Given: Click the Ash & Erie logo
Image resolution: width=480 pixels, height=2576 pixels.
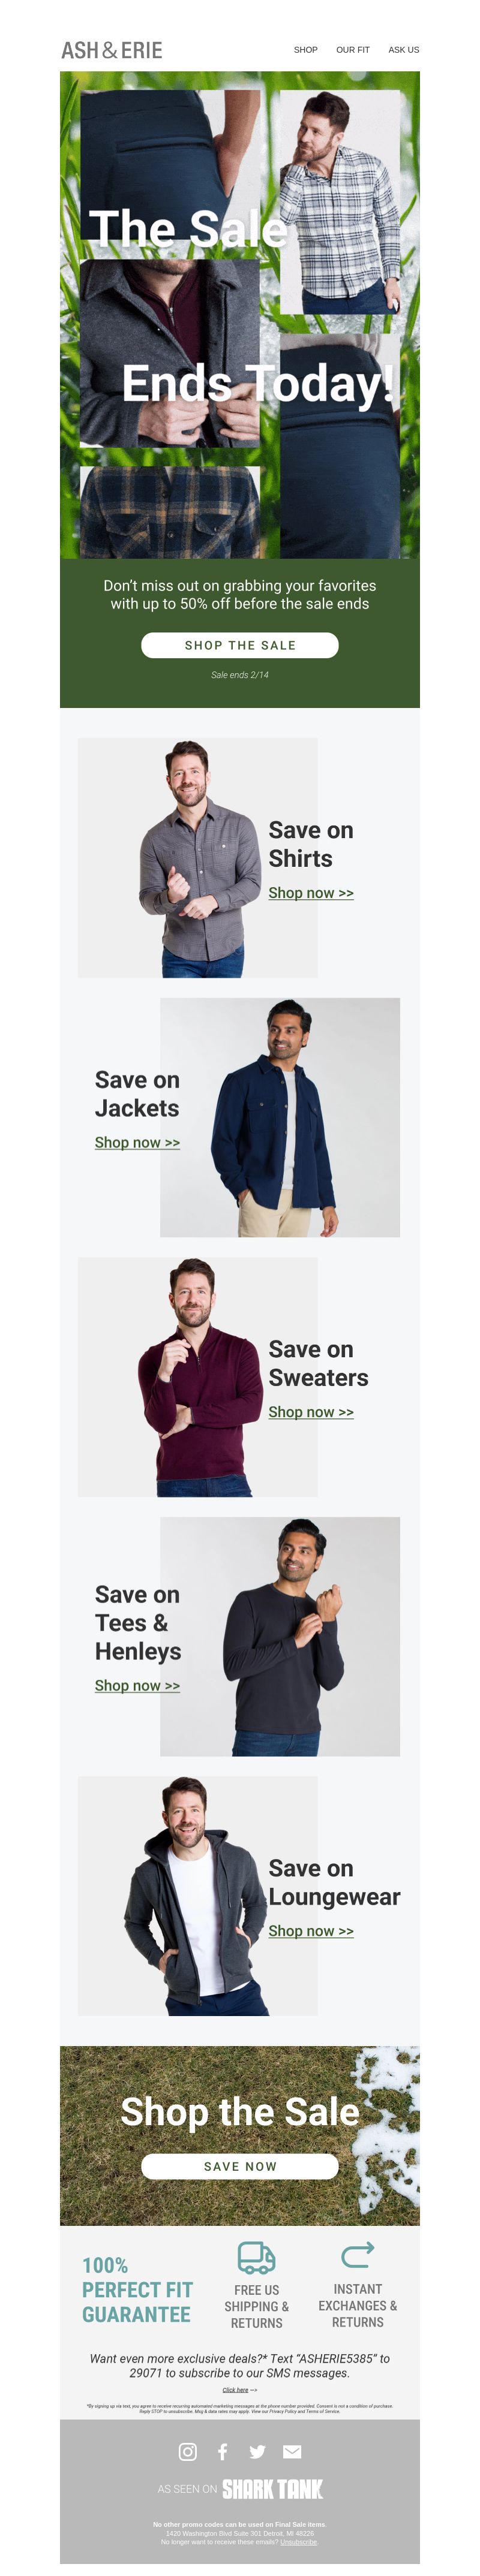Looking at the screenshot, I should tap(112, 50).
